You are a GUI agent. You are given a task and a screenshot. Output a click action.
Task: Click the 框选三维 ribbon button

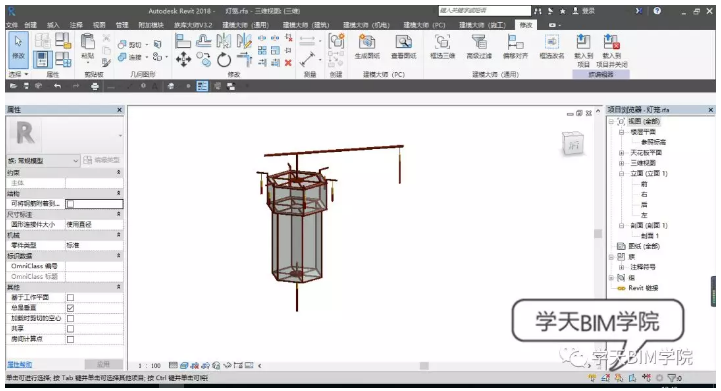pos(442,47)
